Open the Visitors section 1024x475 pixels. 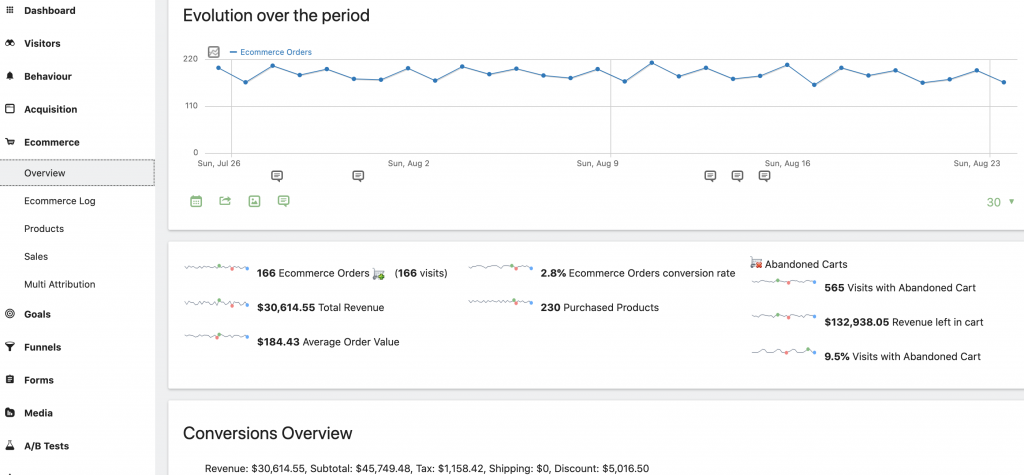point(42,43)
